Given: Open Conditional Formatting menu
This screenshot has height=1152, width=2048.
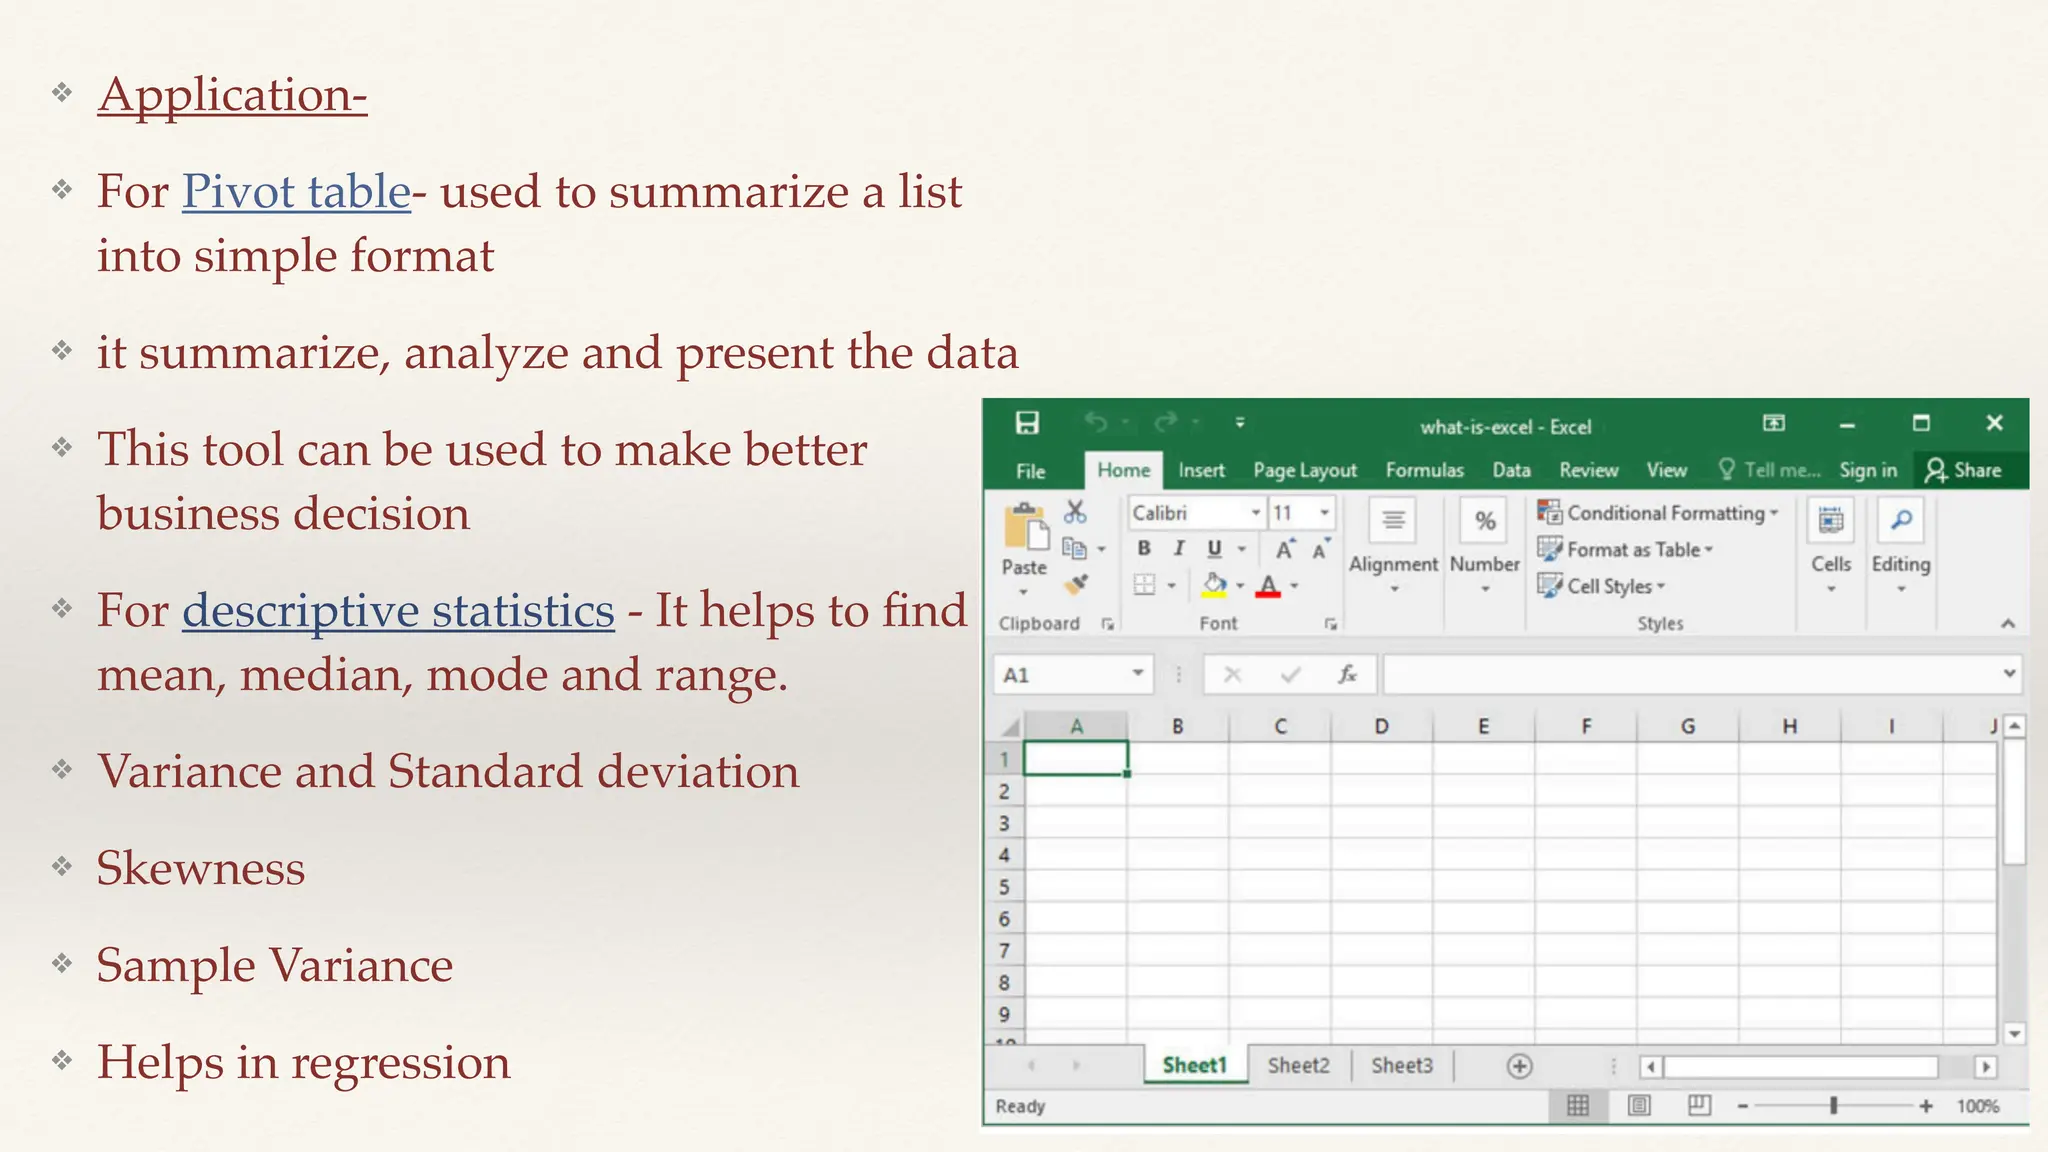Looking at the screenshot, I should pos(1658,513).
